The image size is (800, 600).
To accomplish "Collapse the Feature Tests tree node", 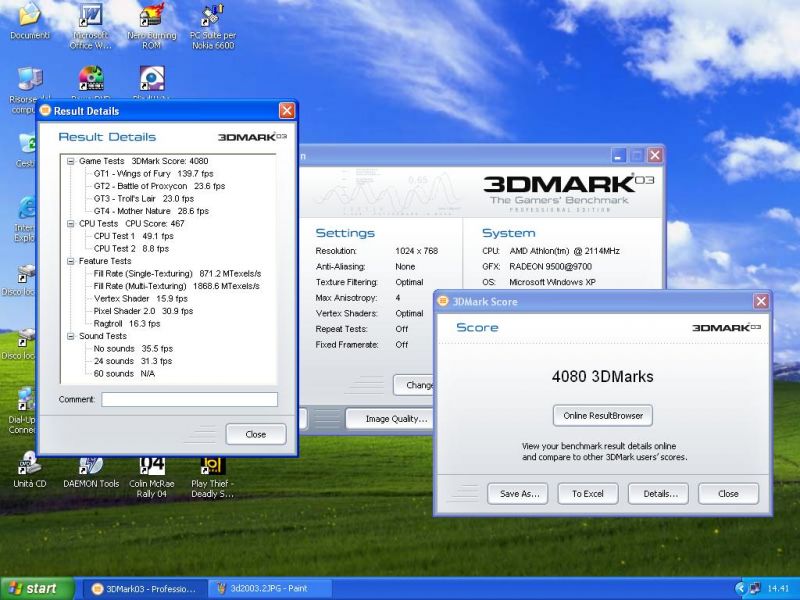I will [70, 261].
